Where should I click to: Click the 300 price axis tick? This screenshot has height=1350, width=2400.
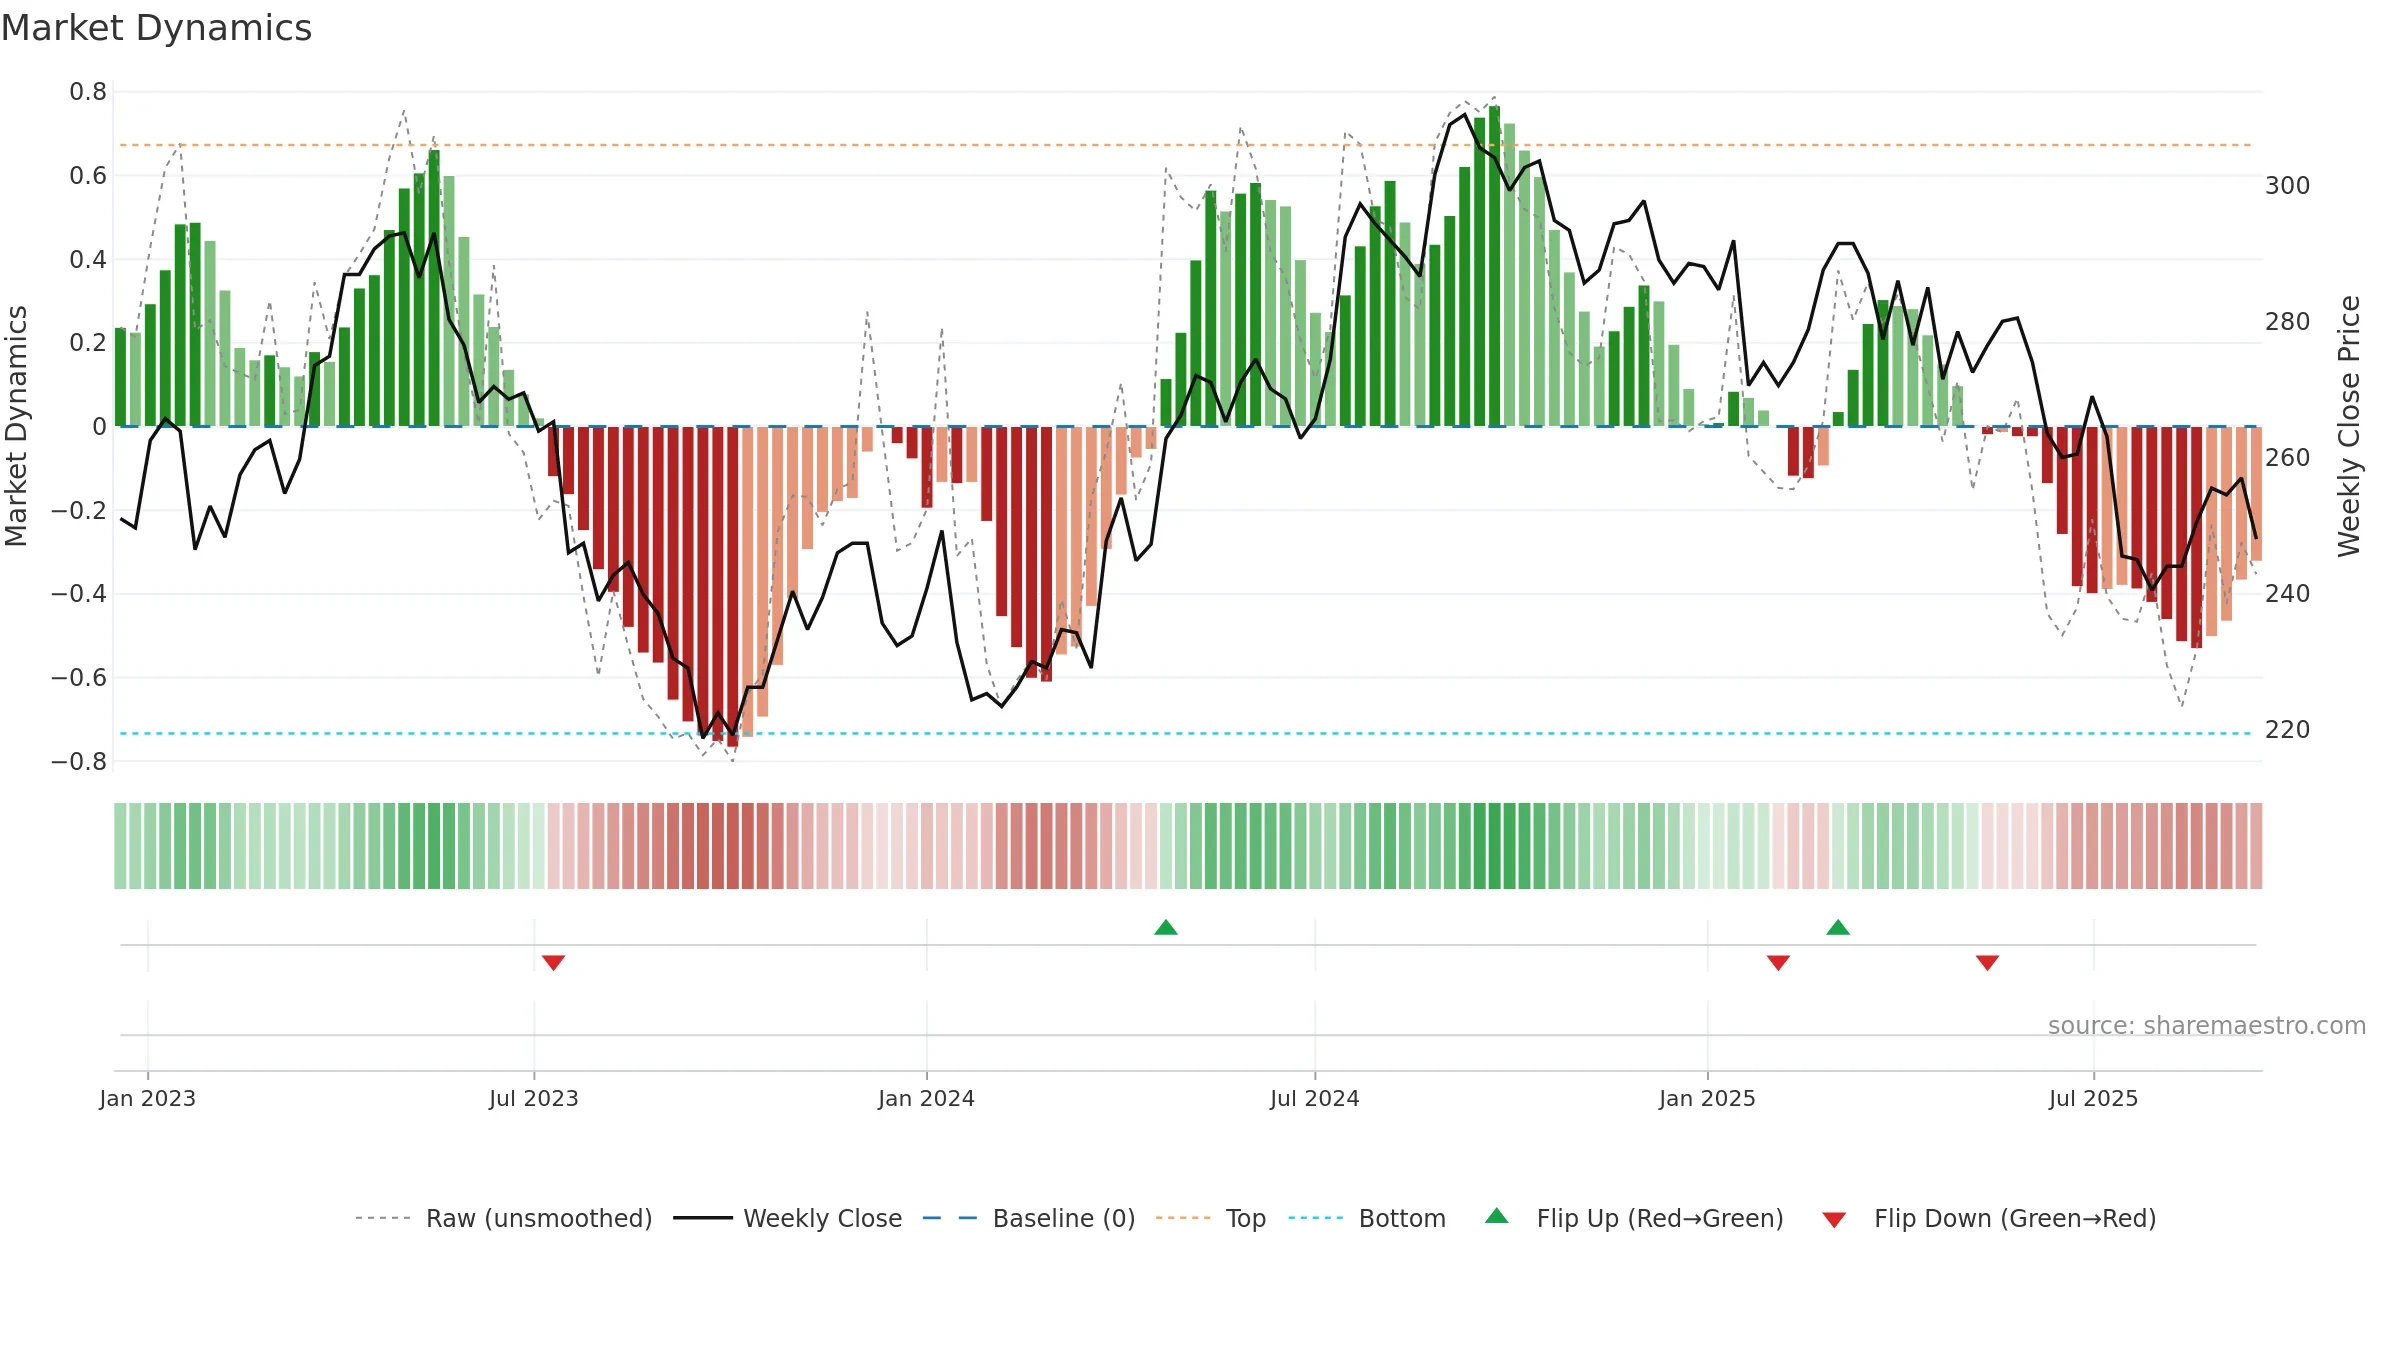(x=2288, y=186)
